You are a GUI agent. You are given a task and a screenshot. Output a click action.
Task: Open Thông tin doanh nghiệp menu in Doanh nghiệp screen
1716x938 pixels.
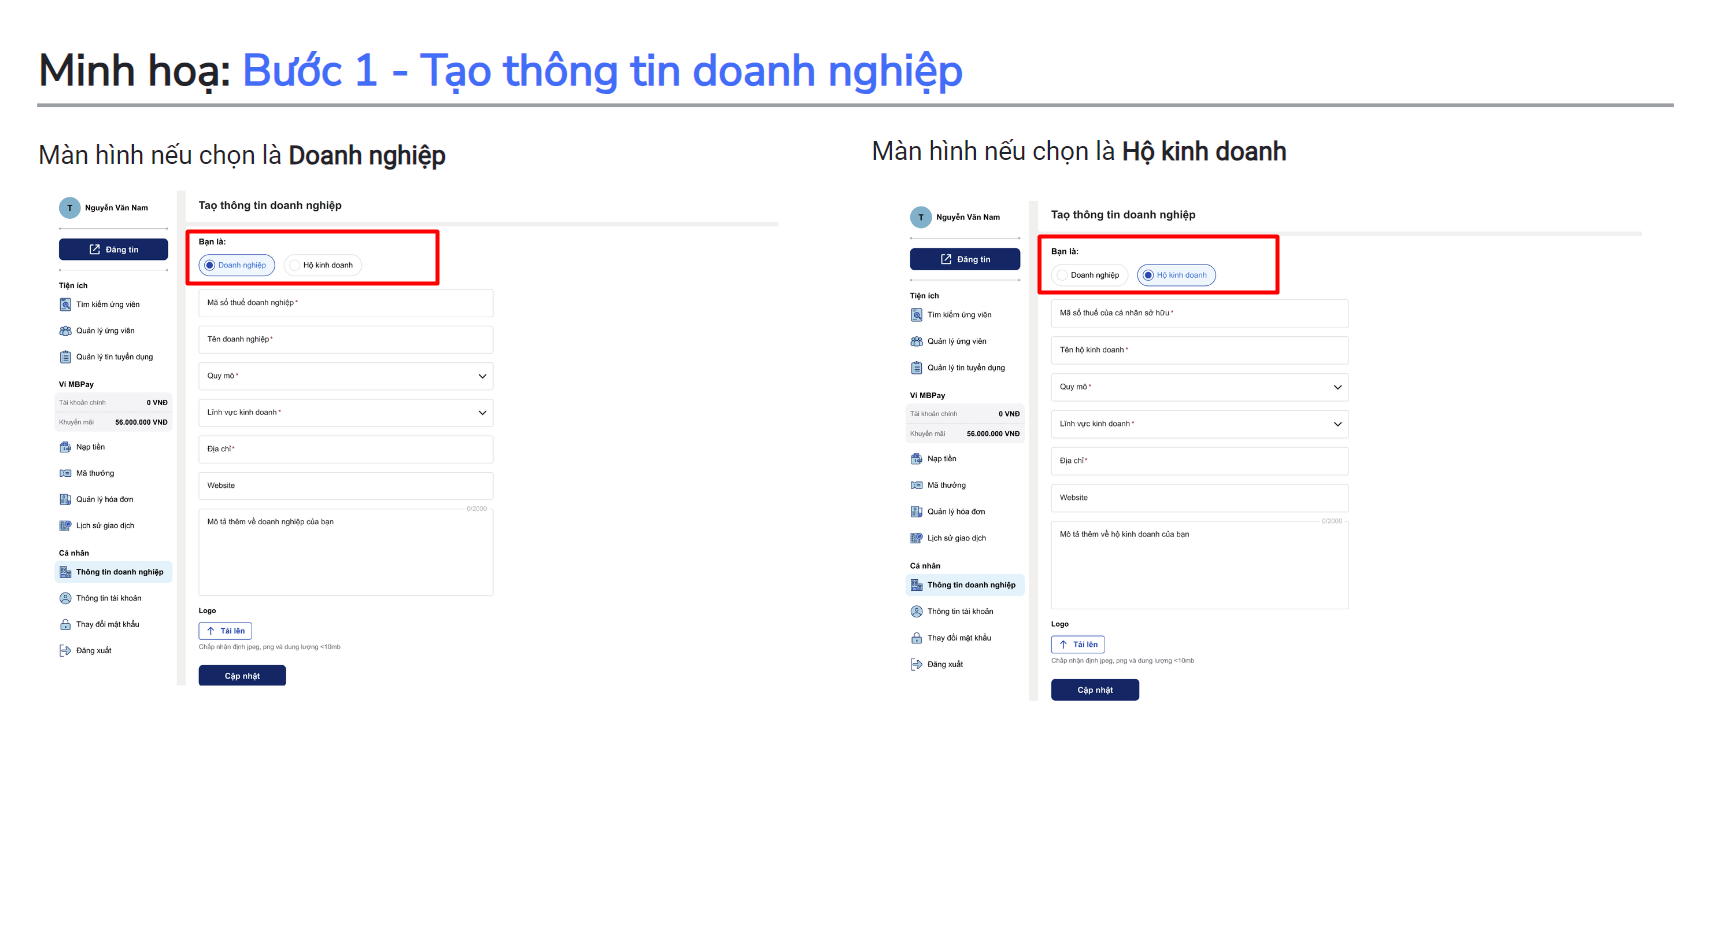pyautogui.click(x=114, y=572)
